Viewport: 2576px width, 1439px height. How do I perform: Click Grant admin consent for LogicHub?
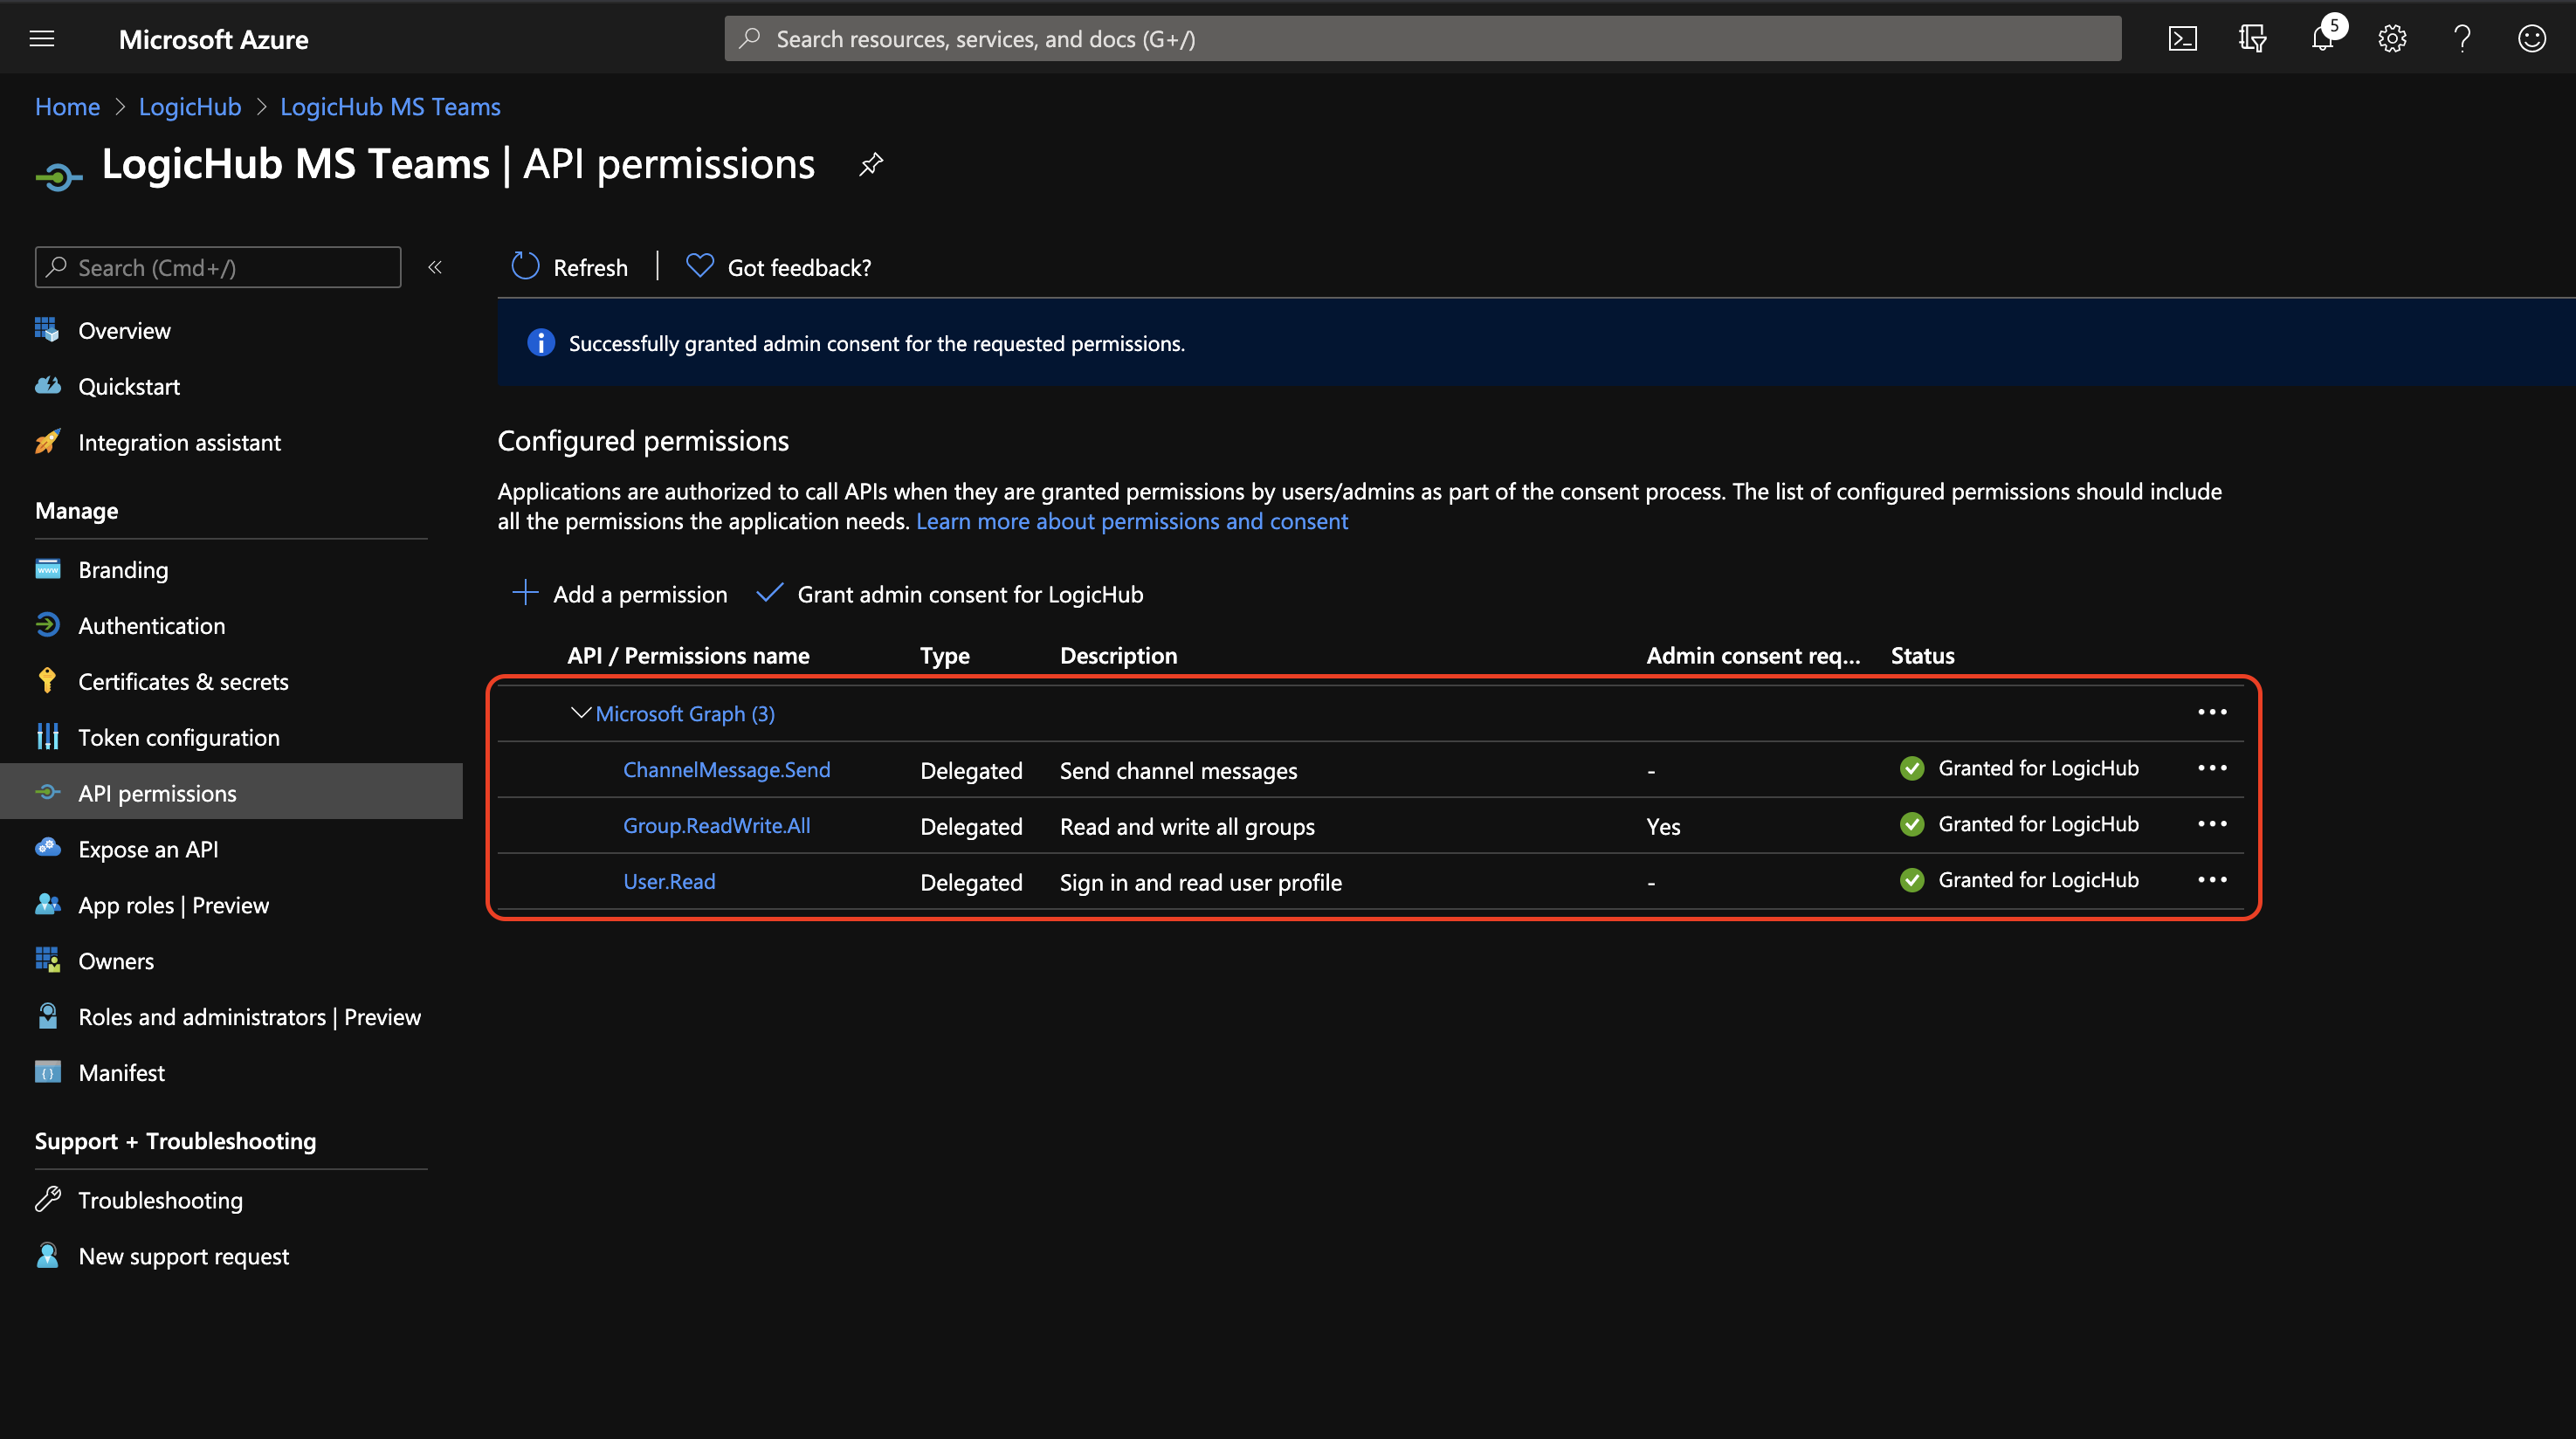949,594
